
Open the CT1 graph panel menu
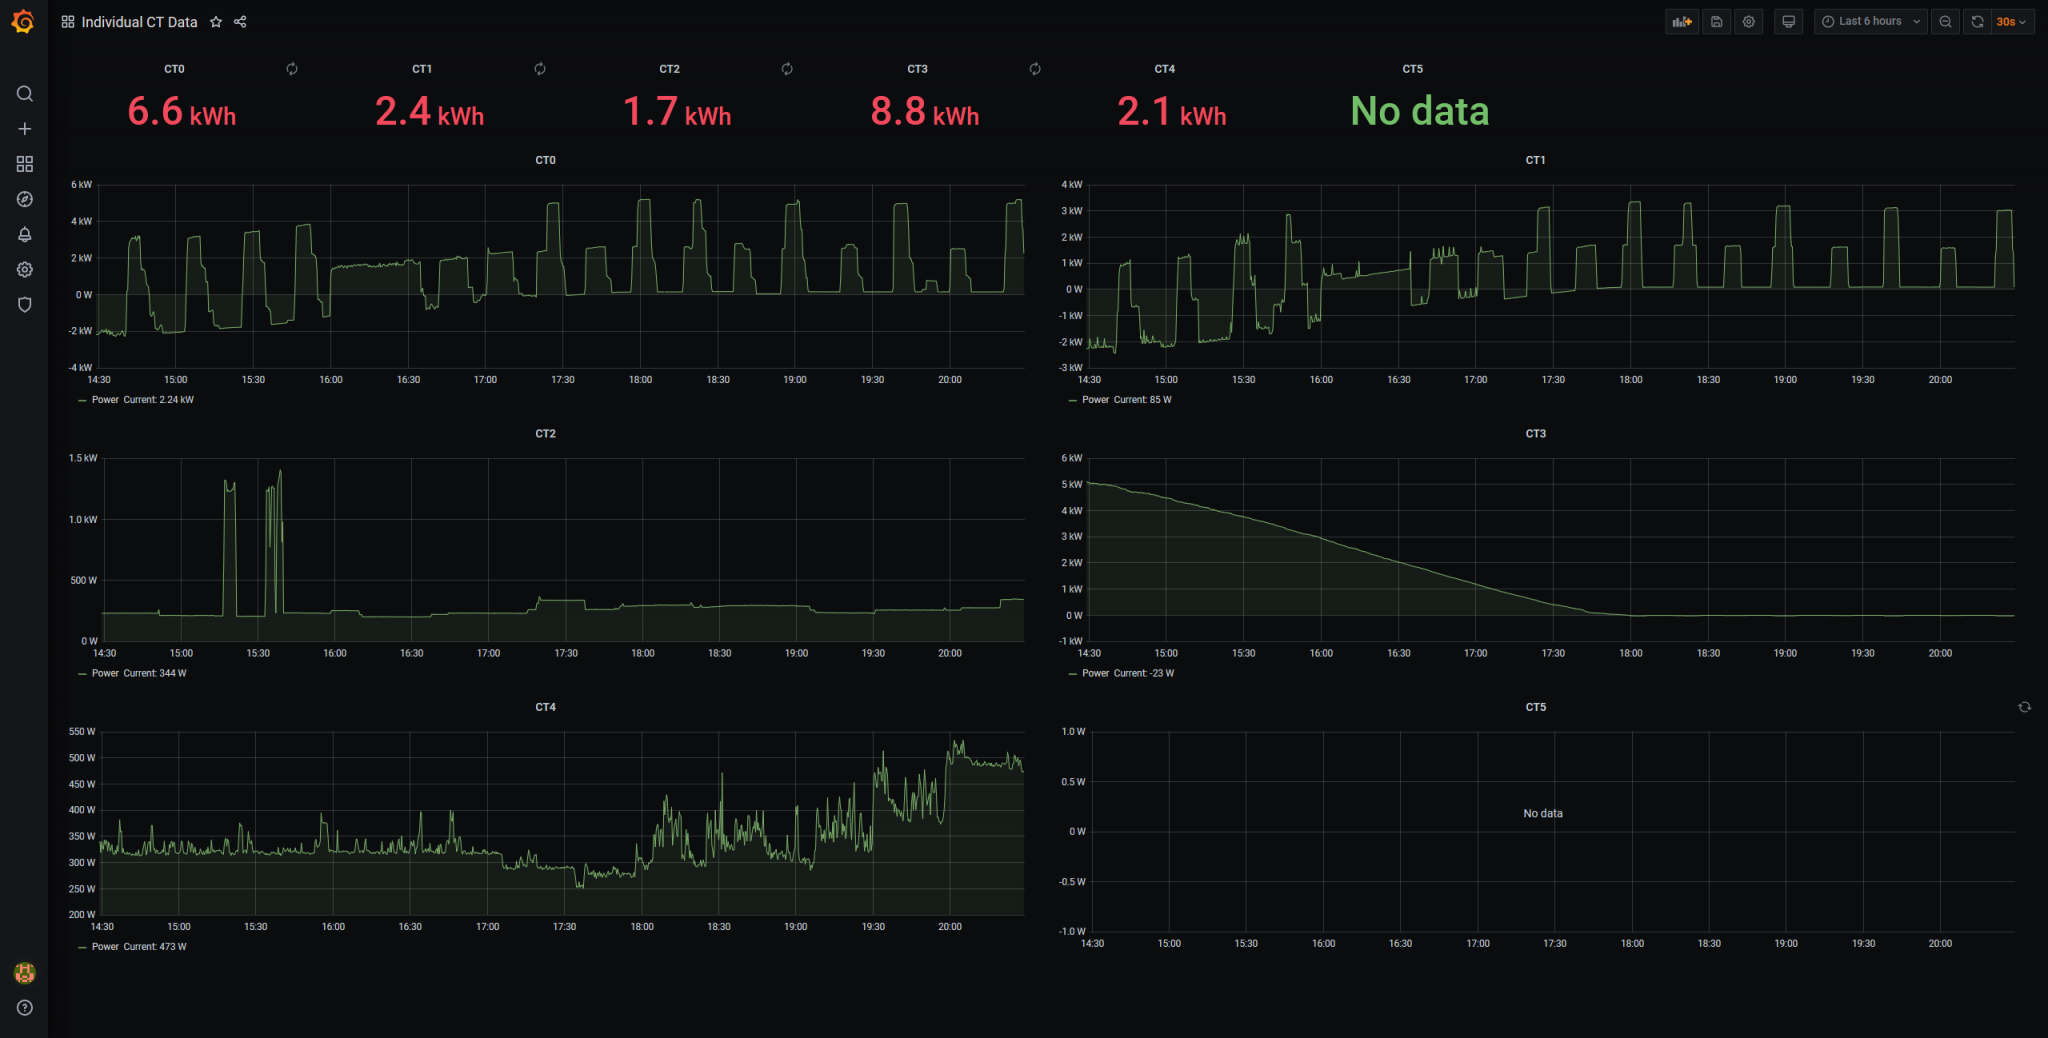[x=1534, y=159]
